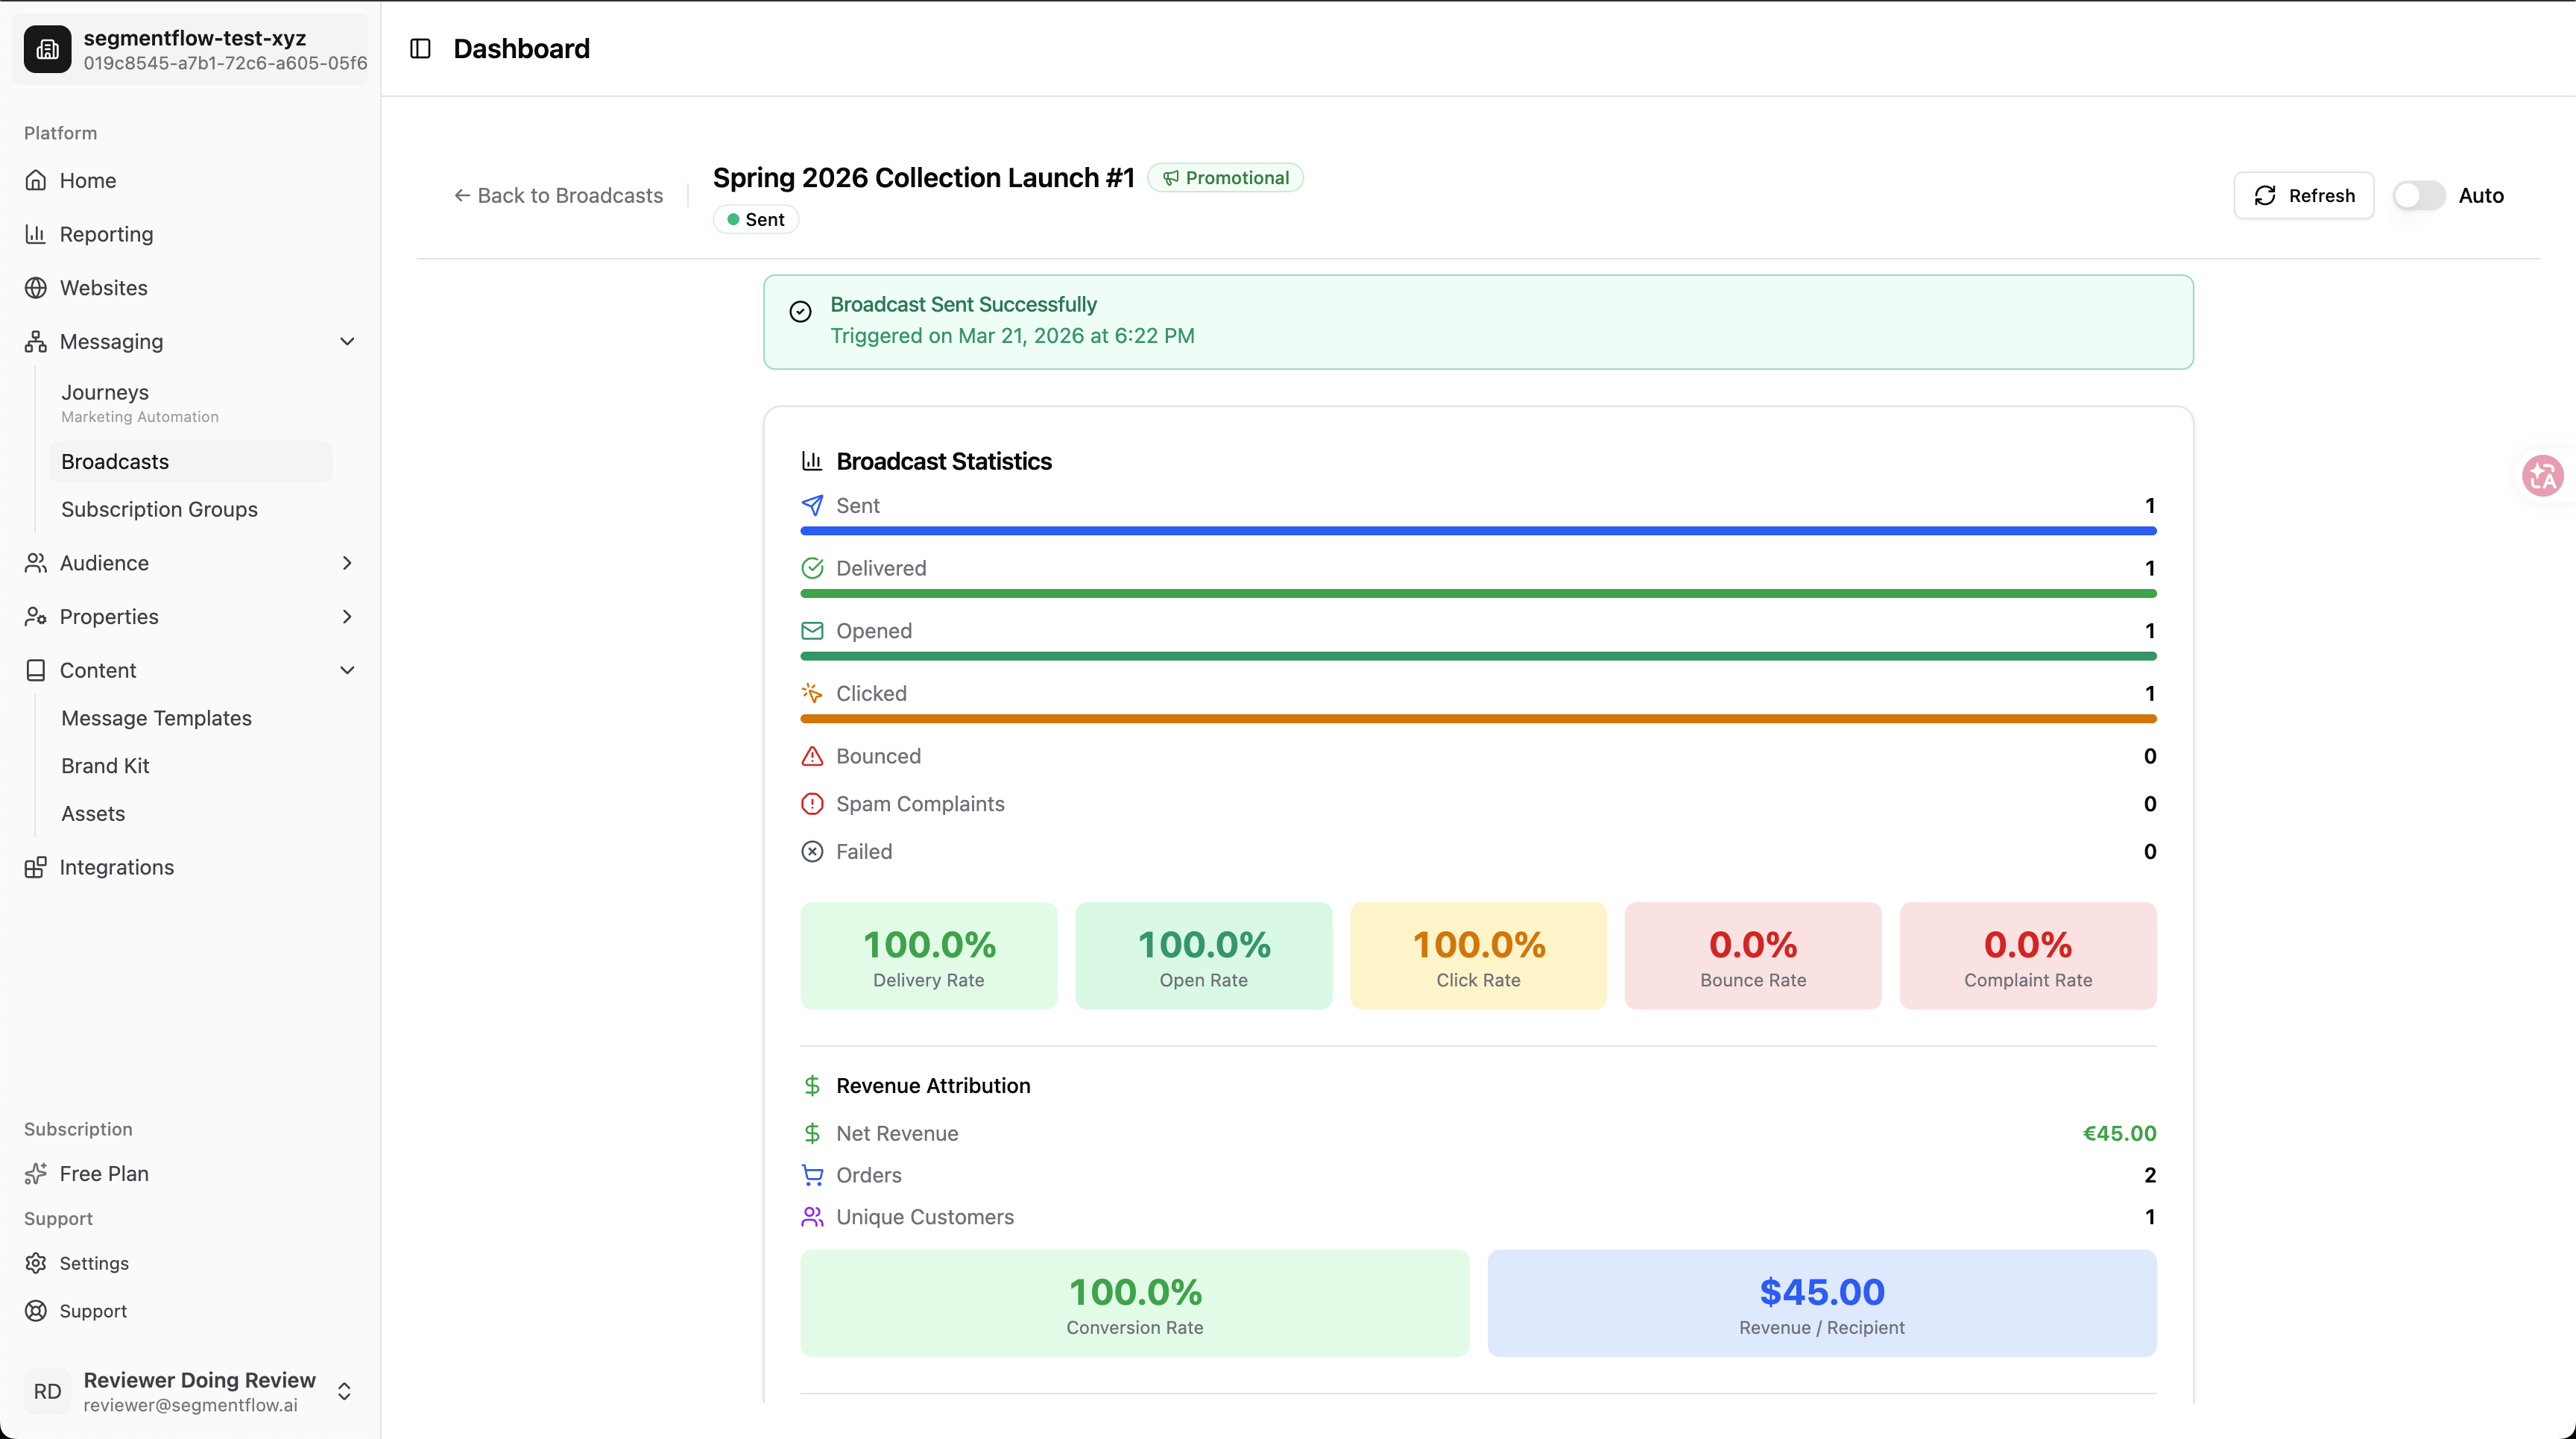Screen dimensions: 2576x1439
Task: Toggle the sidebar panel icon
Action: tap(420, 48)
